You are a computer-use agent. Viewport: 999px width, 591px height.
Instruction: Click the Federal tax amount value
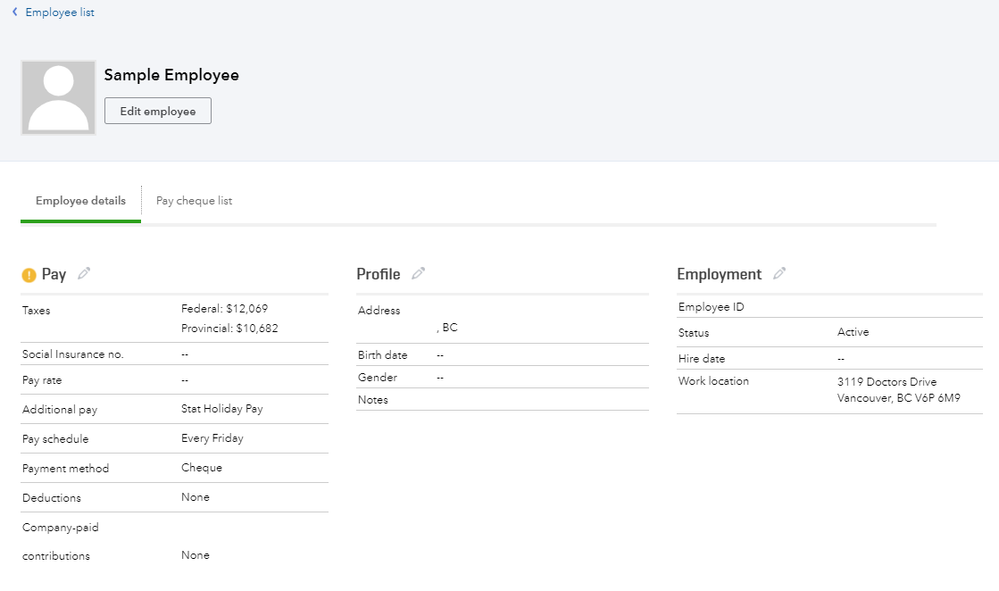coord(224,309)
